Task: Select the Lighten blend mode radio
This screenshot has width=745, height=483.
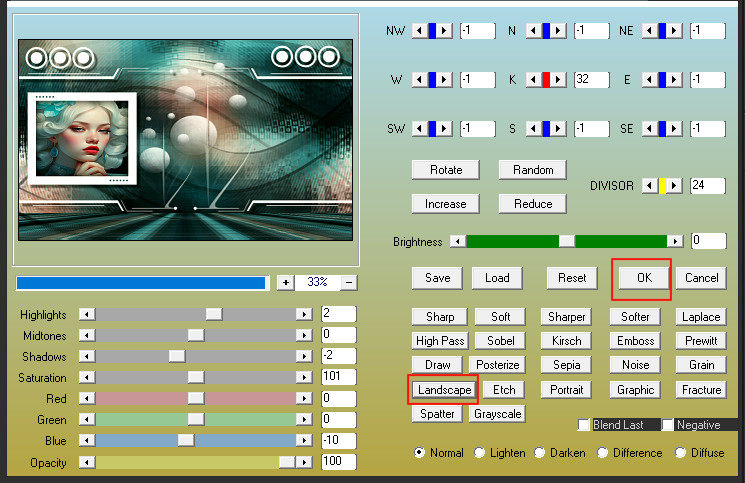Action: coord(480,453)
